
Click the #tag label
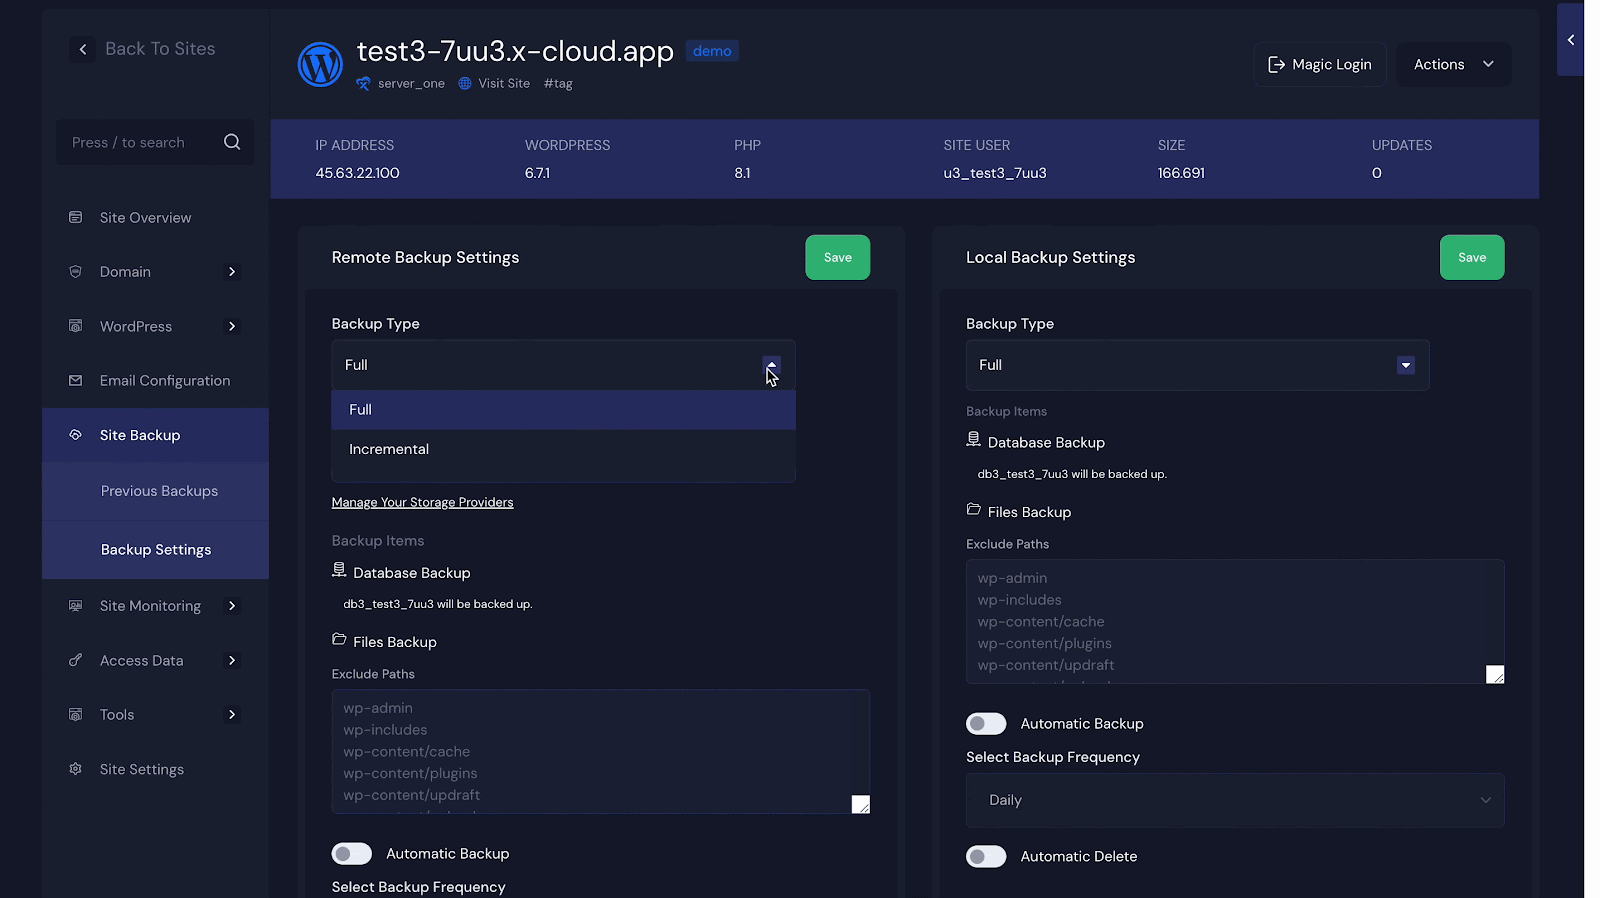(558, 83)
